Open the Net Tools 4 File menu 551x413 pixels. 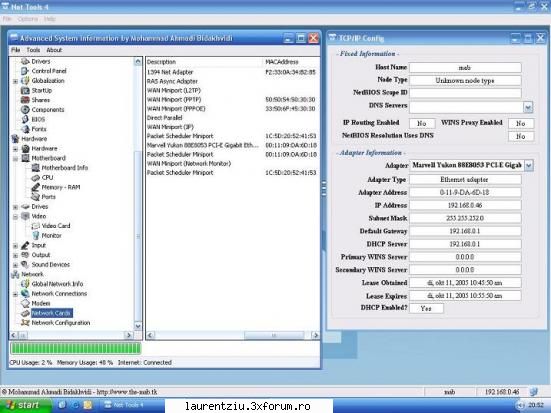pos(7,19)
